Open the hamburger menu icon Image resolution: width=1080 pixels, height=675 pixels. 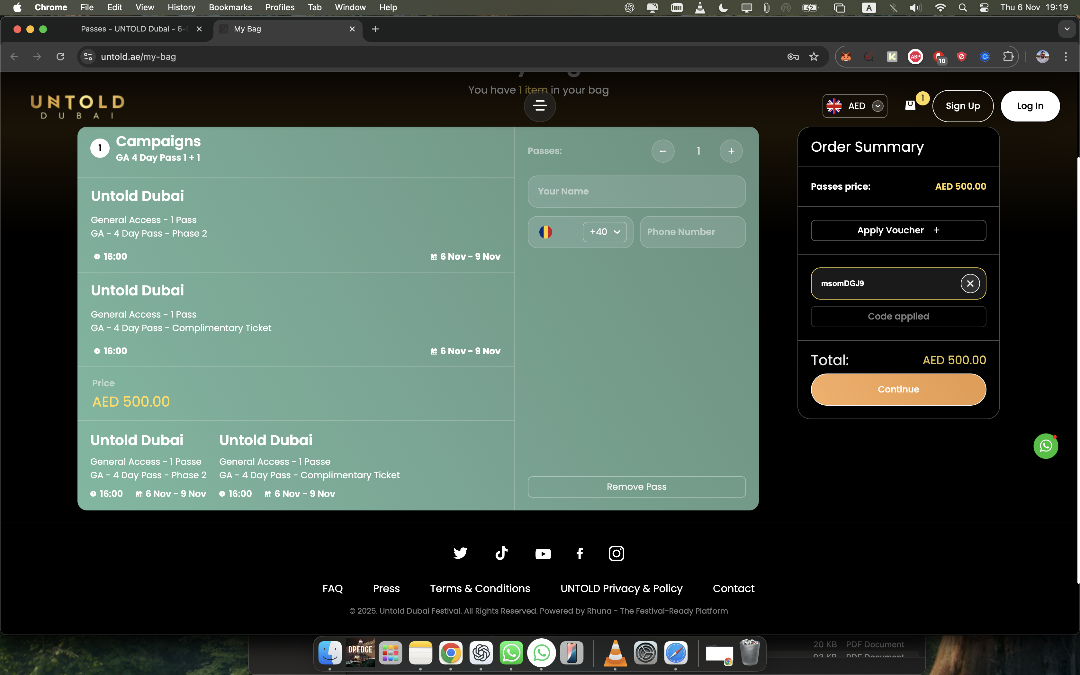tap(540, 106)
